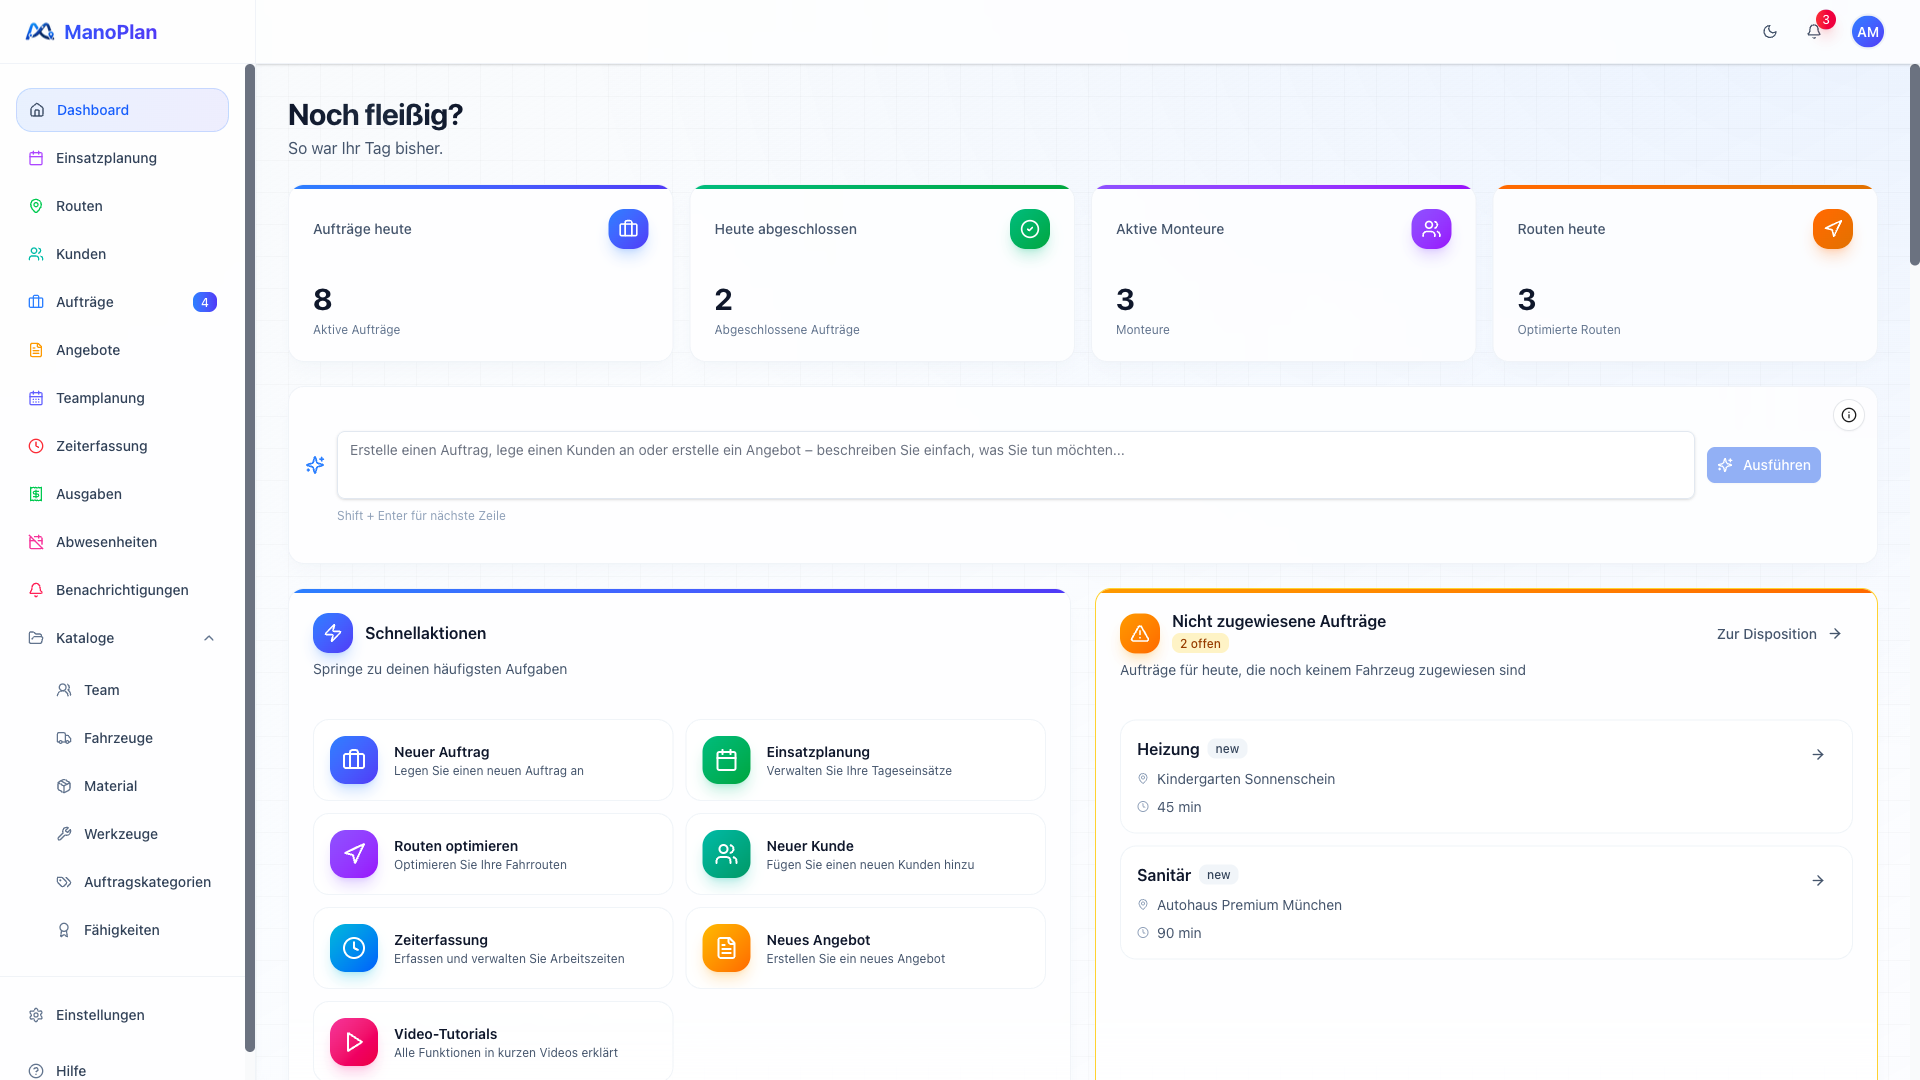Click the info icon in the AI prompt card

pos(1848,415)
